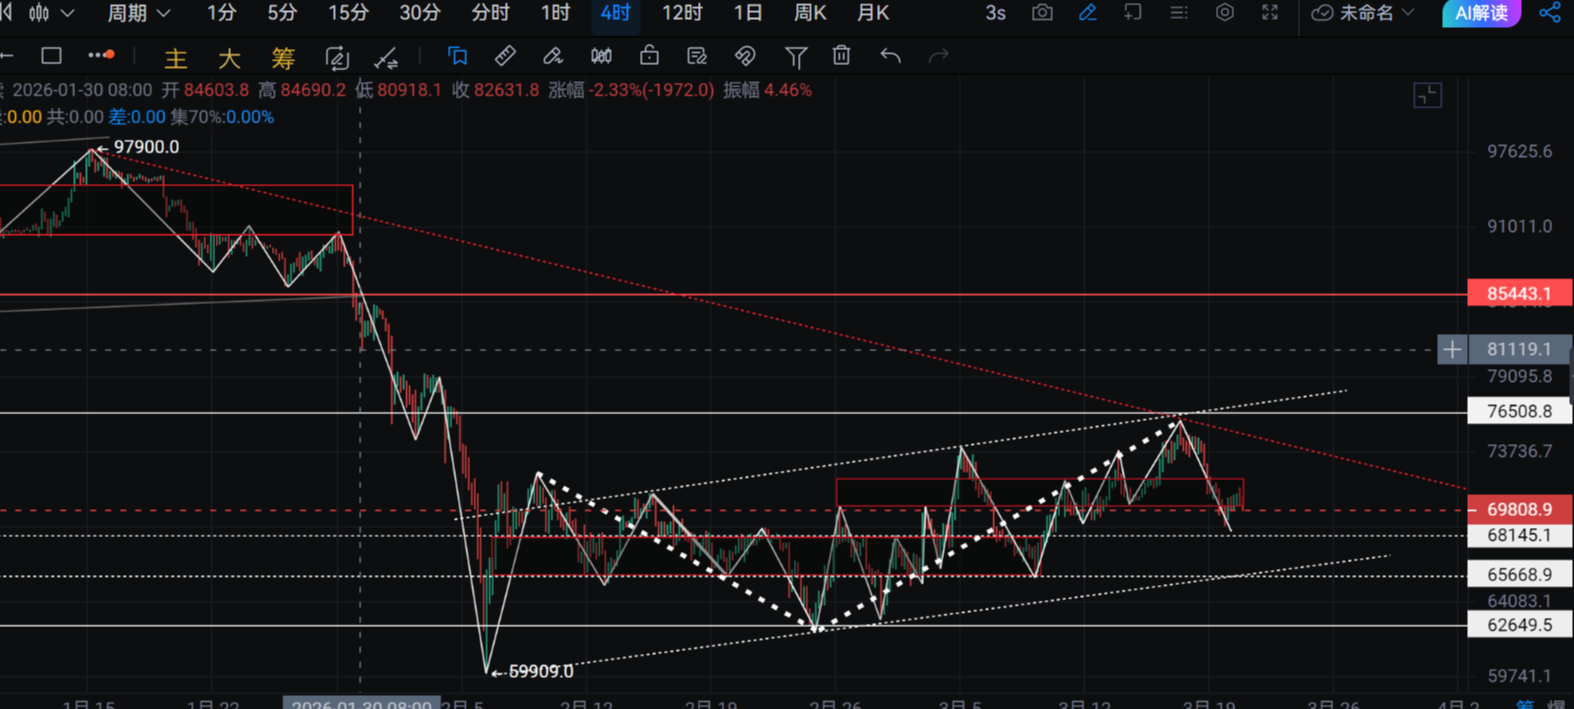1574x709 pixels.
Task: Toggle the drawing lock icon
Action: coord(649,56)
